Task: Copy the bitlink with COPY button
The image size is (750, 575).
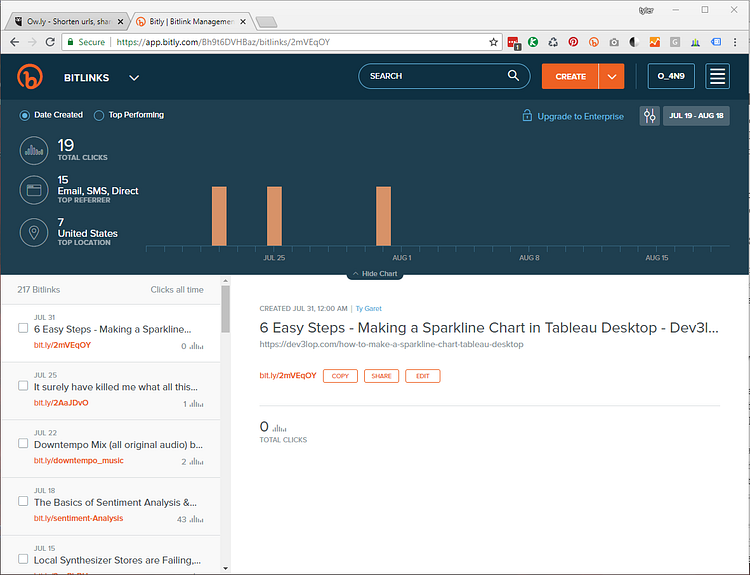Action: [x=340, y=376]
